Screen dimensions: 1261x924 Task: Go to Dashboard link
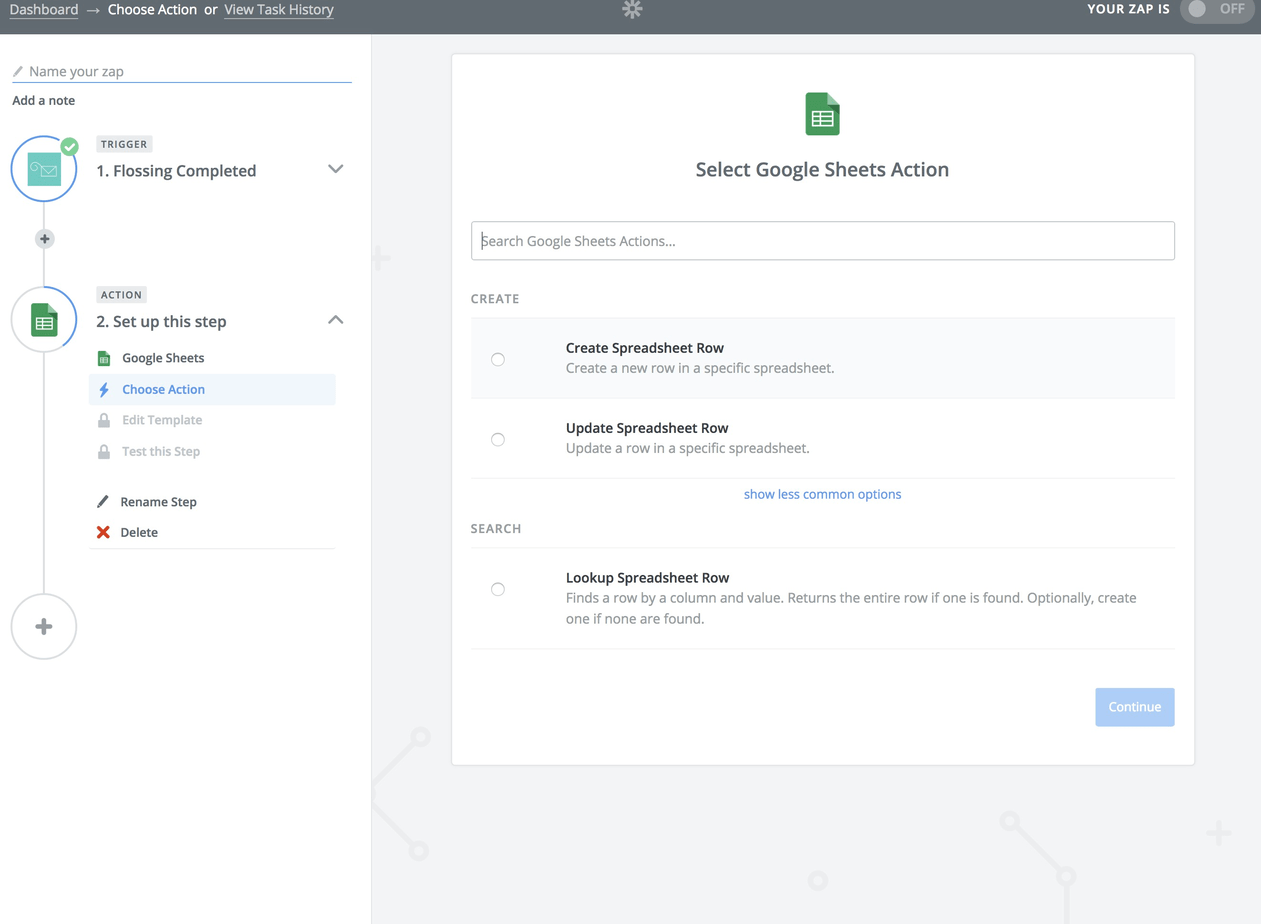pos(44,10)
